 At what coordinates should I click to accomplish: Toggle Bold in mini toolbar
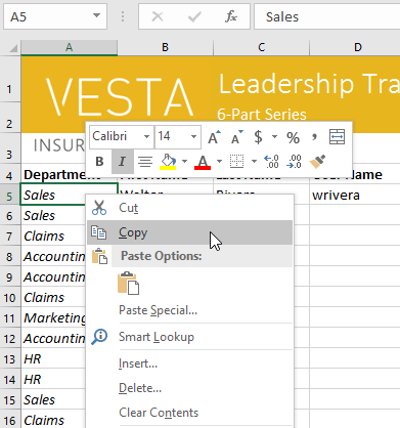(99, 162)
